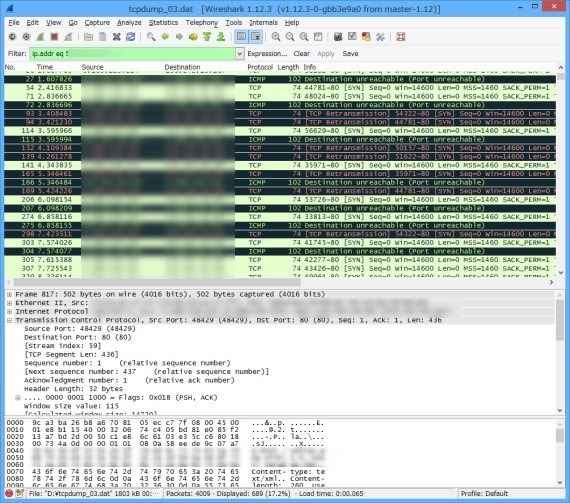Select packet 206 at time 6.098154

280,200
